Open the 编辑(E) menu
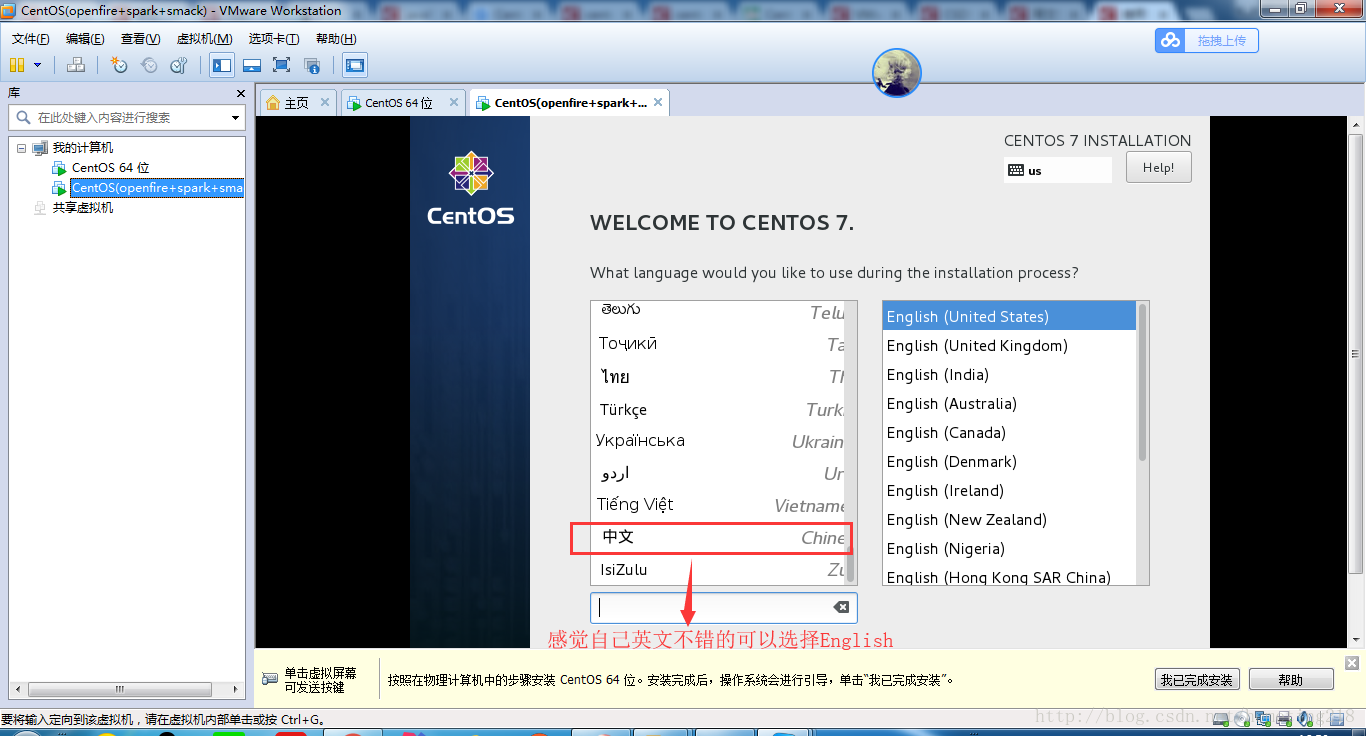Image resolution: width=1366 pixels, height=736 pixels. 85,39
